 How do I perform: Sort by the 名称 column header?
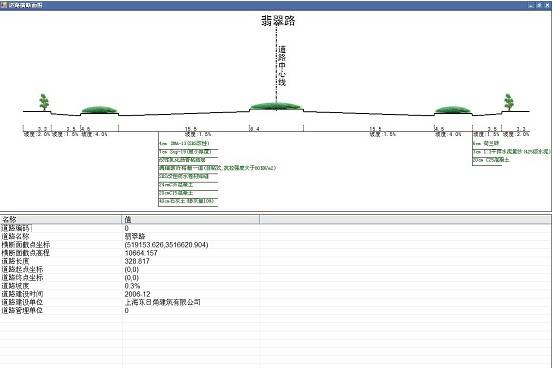(x=61, y=220)
